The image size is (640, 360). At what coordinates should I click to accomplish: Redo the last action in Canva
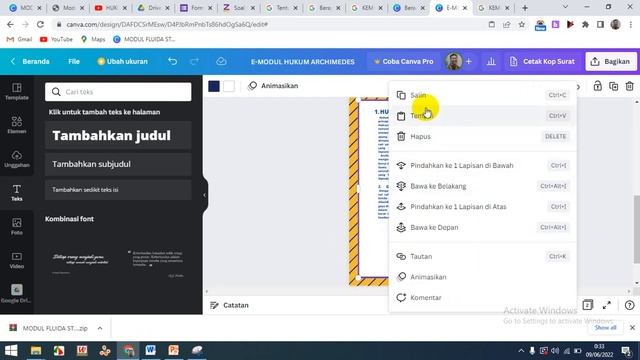pos(194,61)
